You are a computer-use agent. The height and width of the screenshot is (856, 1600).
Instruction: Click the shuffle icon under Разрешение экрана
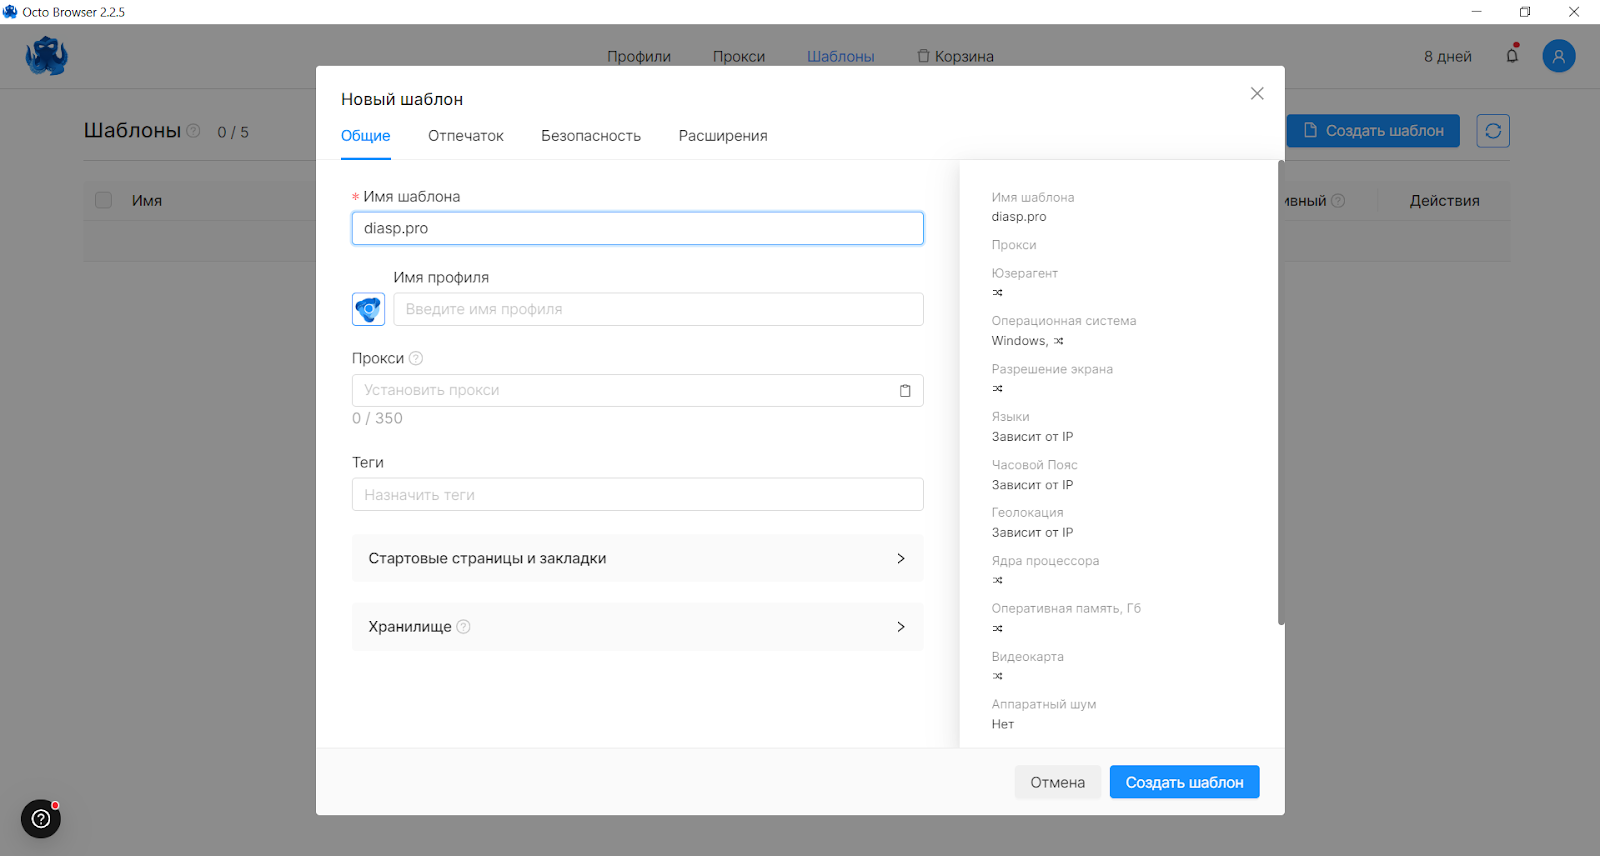(x=997, y=389)
